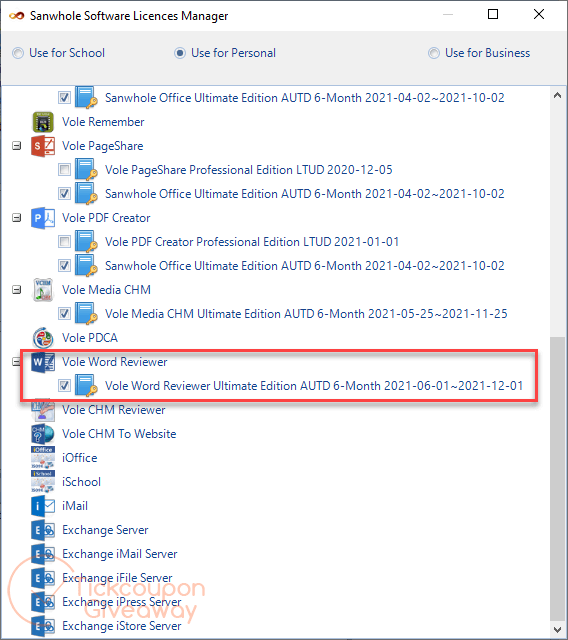
Task: Click Sanwhole Office licence icon under Vole PDF Creator
Action: (86, 266)
